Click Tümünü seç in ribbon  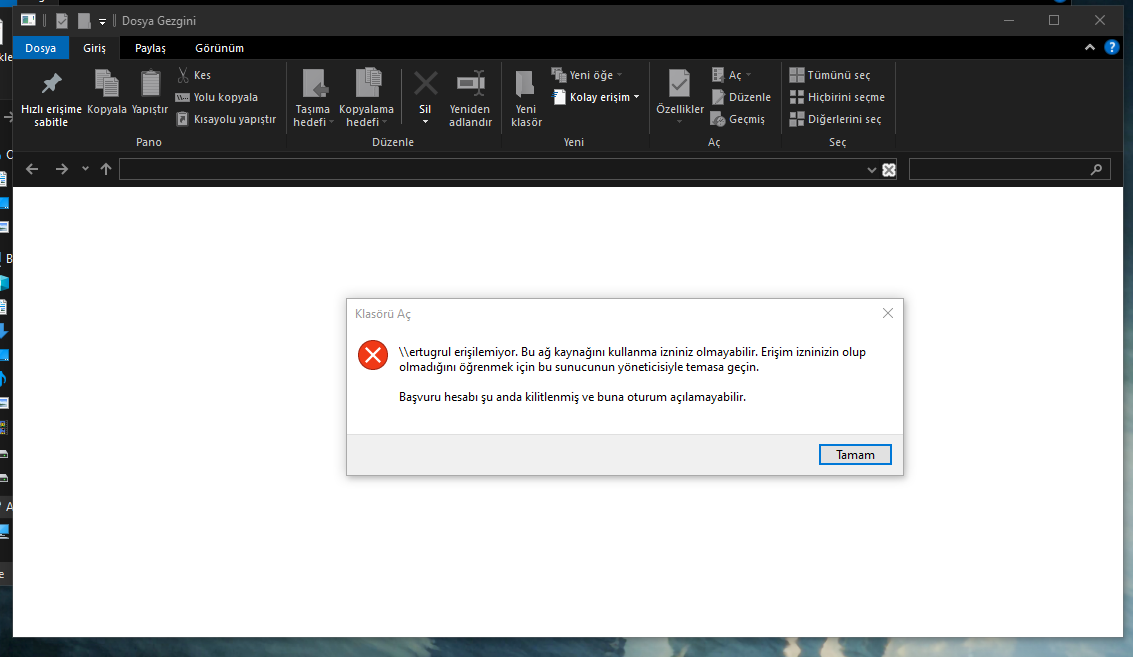(830, 75)
